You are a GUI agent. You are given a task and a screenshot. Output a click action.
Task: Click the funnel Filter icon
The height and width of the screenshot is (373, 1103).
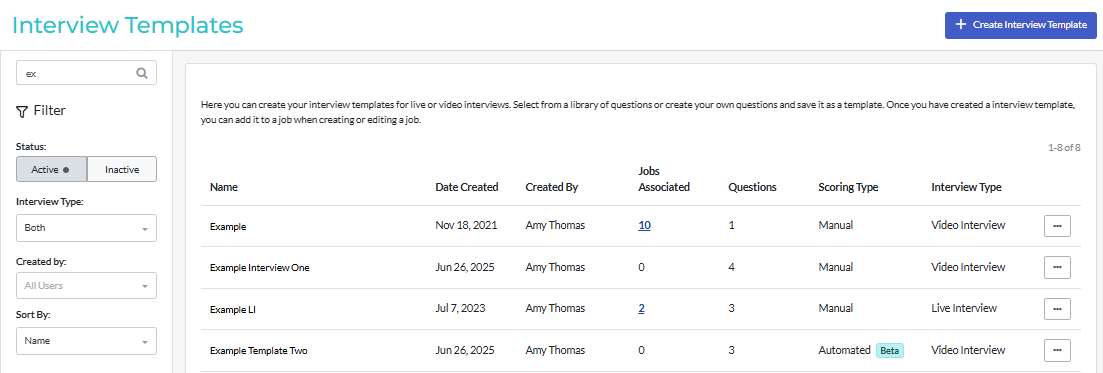tap(22, 111)
